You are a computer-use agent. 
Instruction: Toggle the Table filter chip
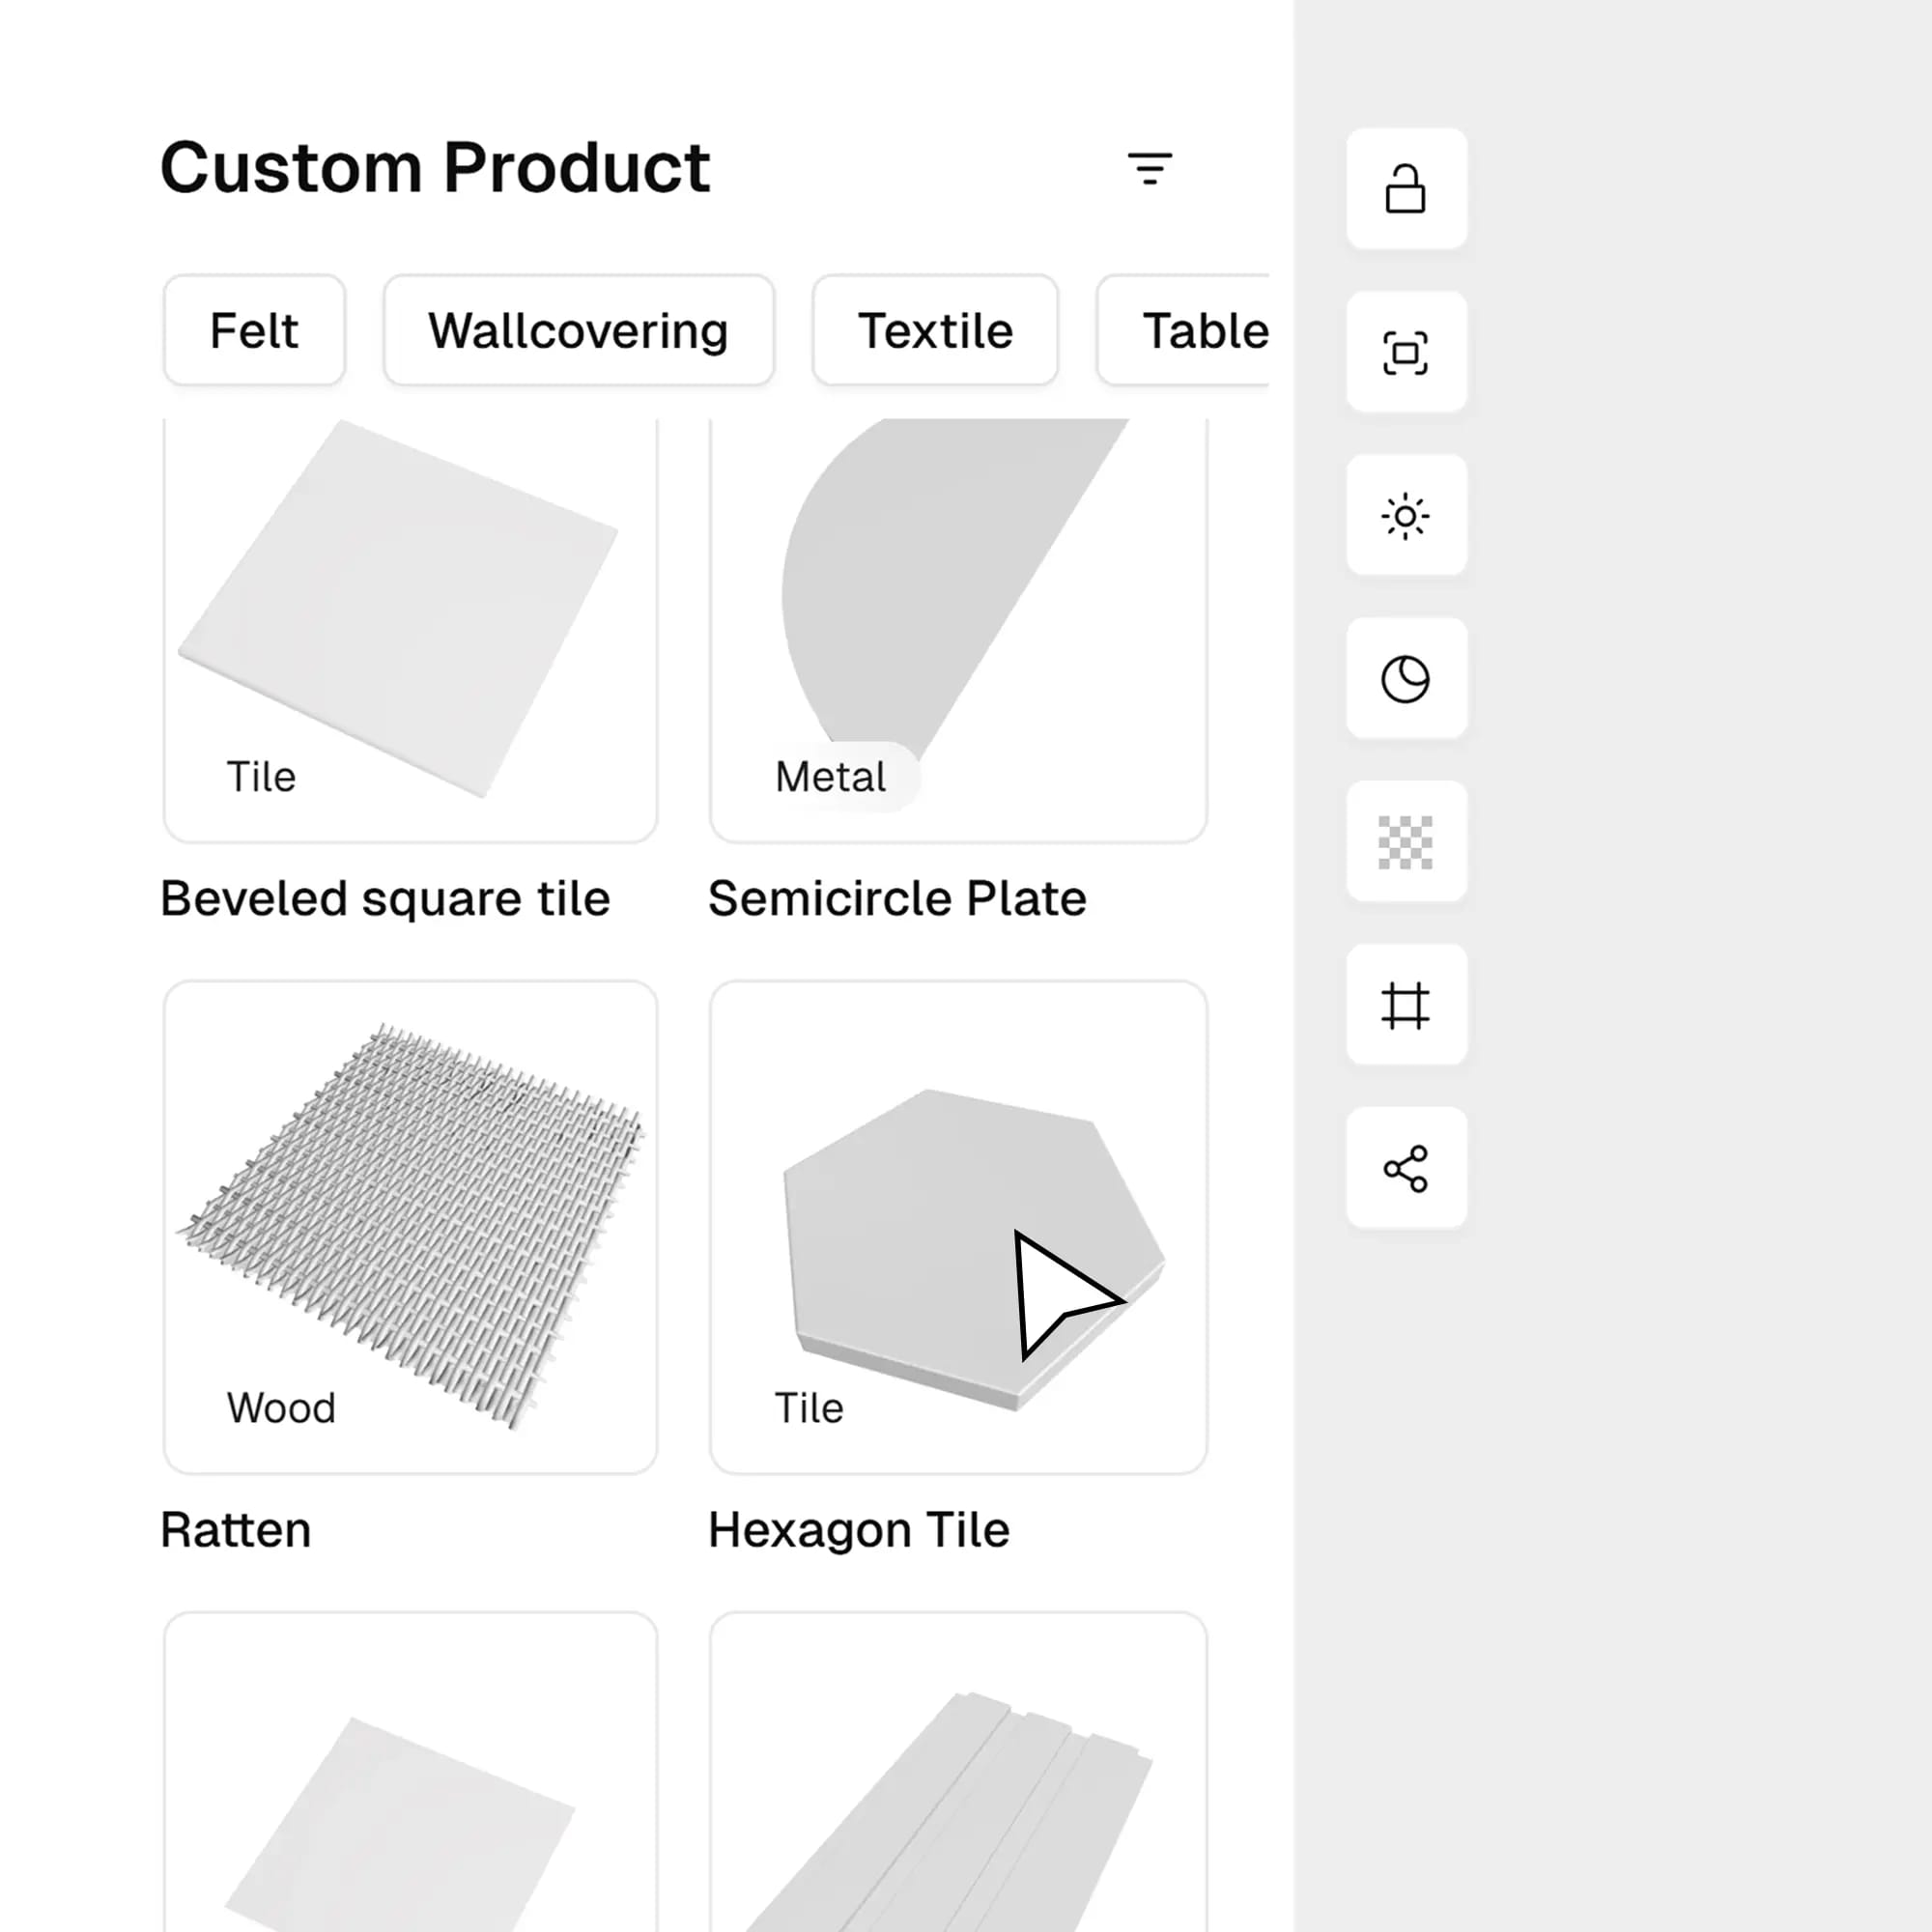(1203, 330)
